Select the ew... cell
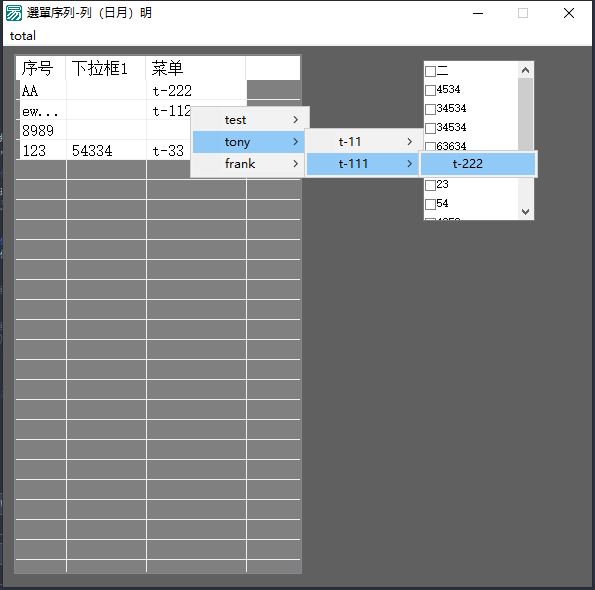Screen dimensions: 595x590 pyautogui.click(x=42, y=110)
